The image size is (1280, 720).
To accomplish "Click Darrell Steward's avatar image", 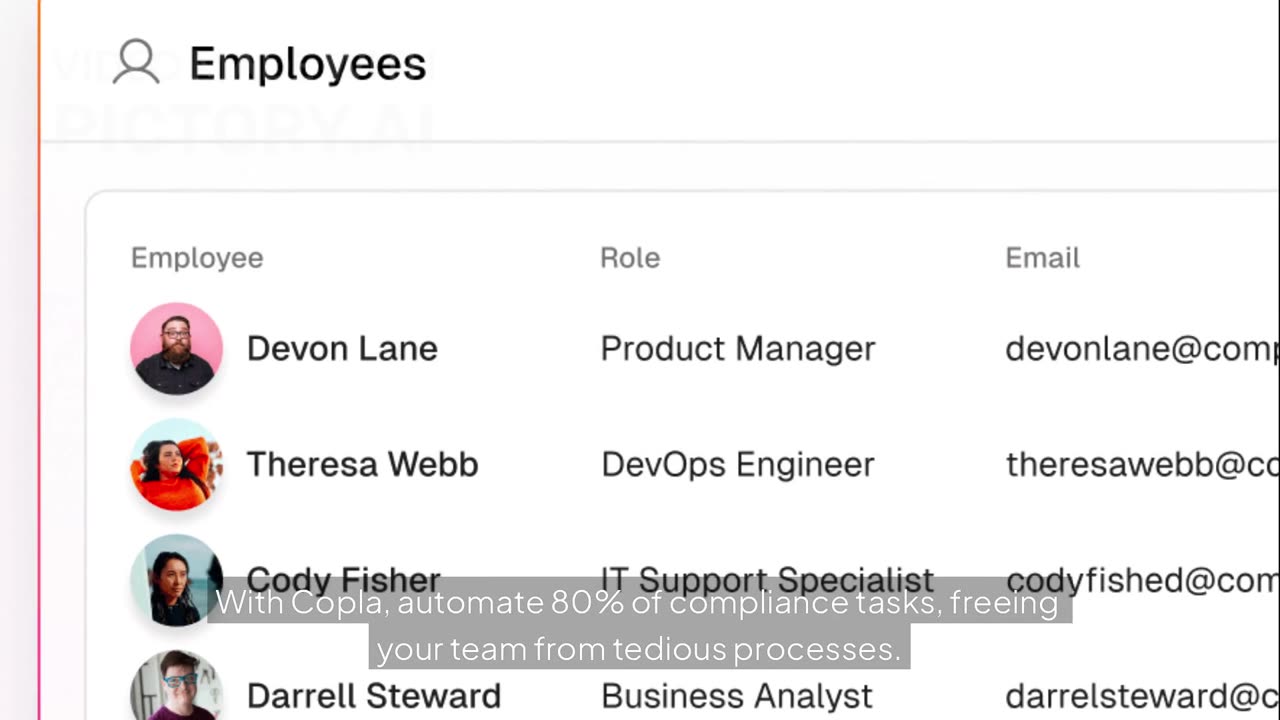I will tap(176, 690).
